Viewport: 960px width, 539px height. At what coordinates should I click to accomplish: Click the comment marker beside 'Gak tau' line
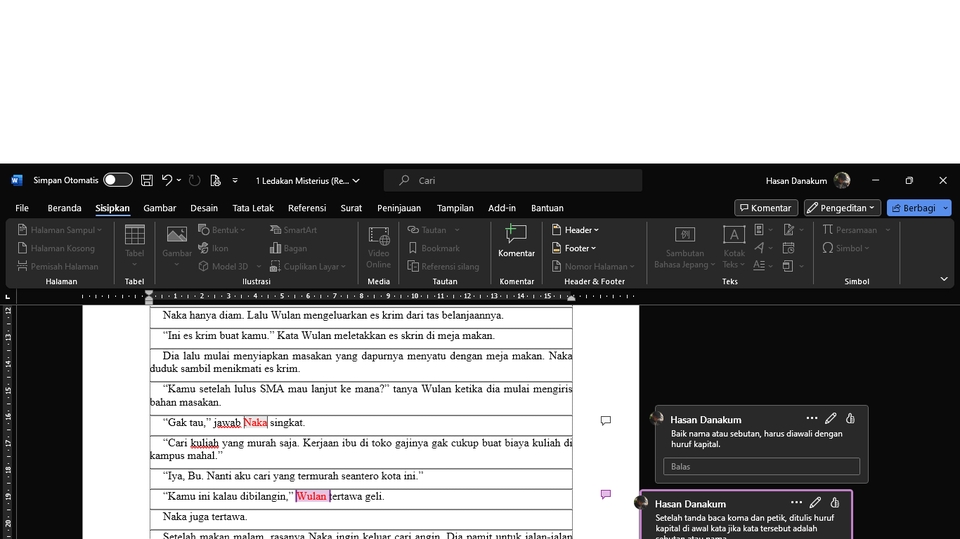(606, 421)
